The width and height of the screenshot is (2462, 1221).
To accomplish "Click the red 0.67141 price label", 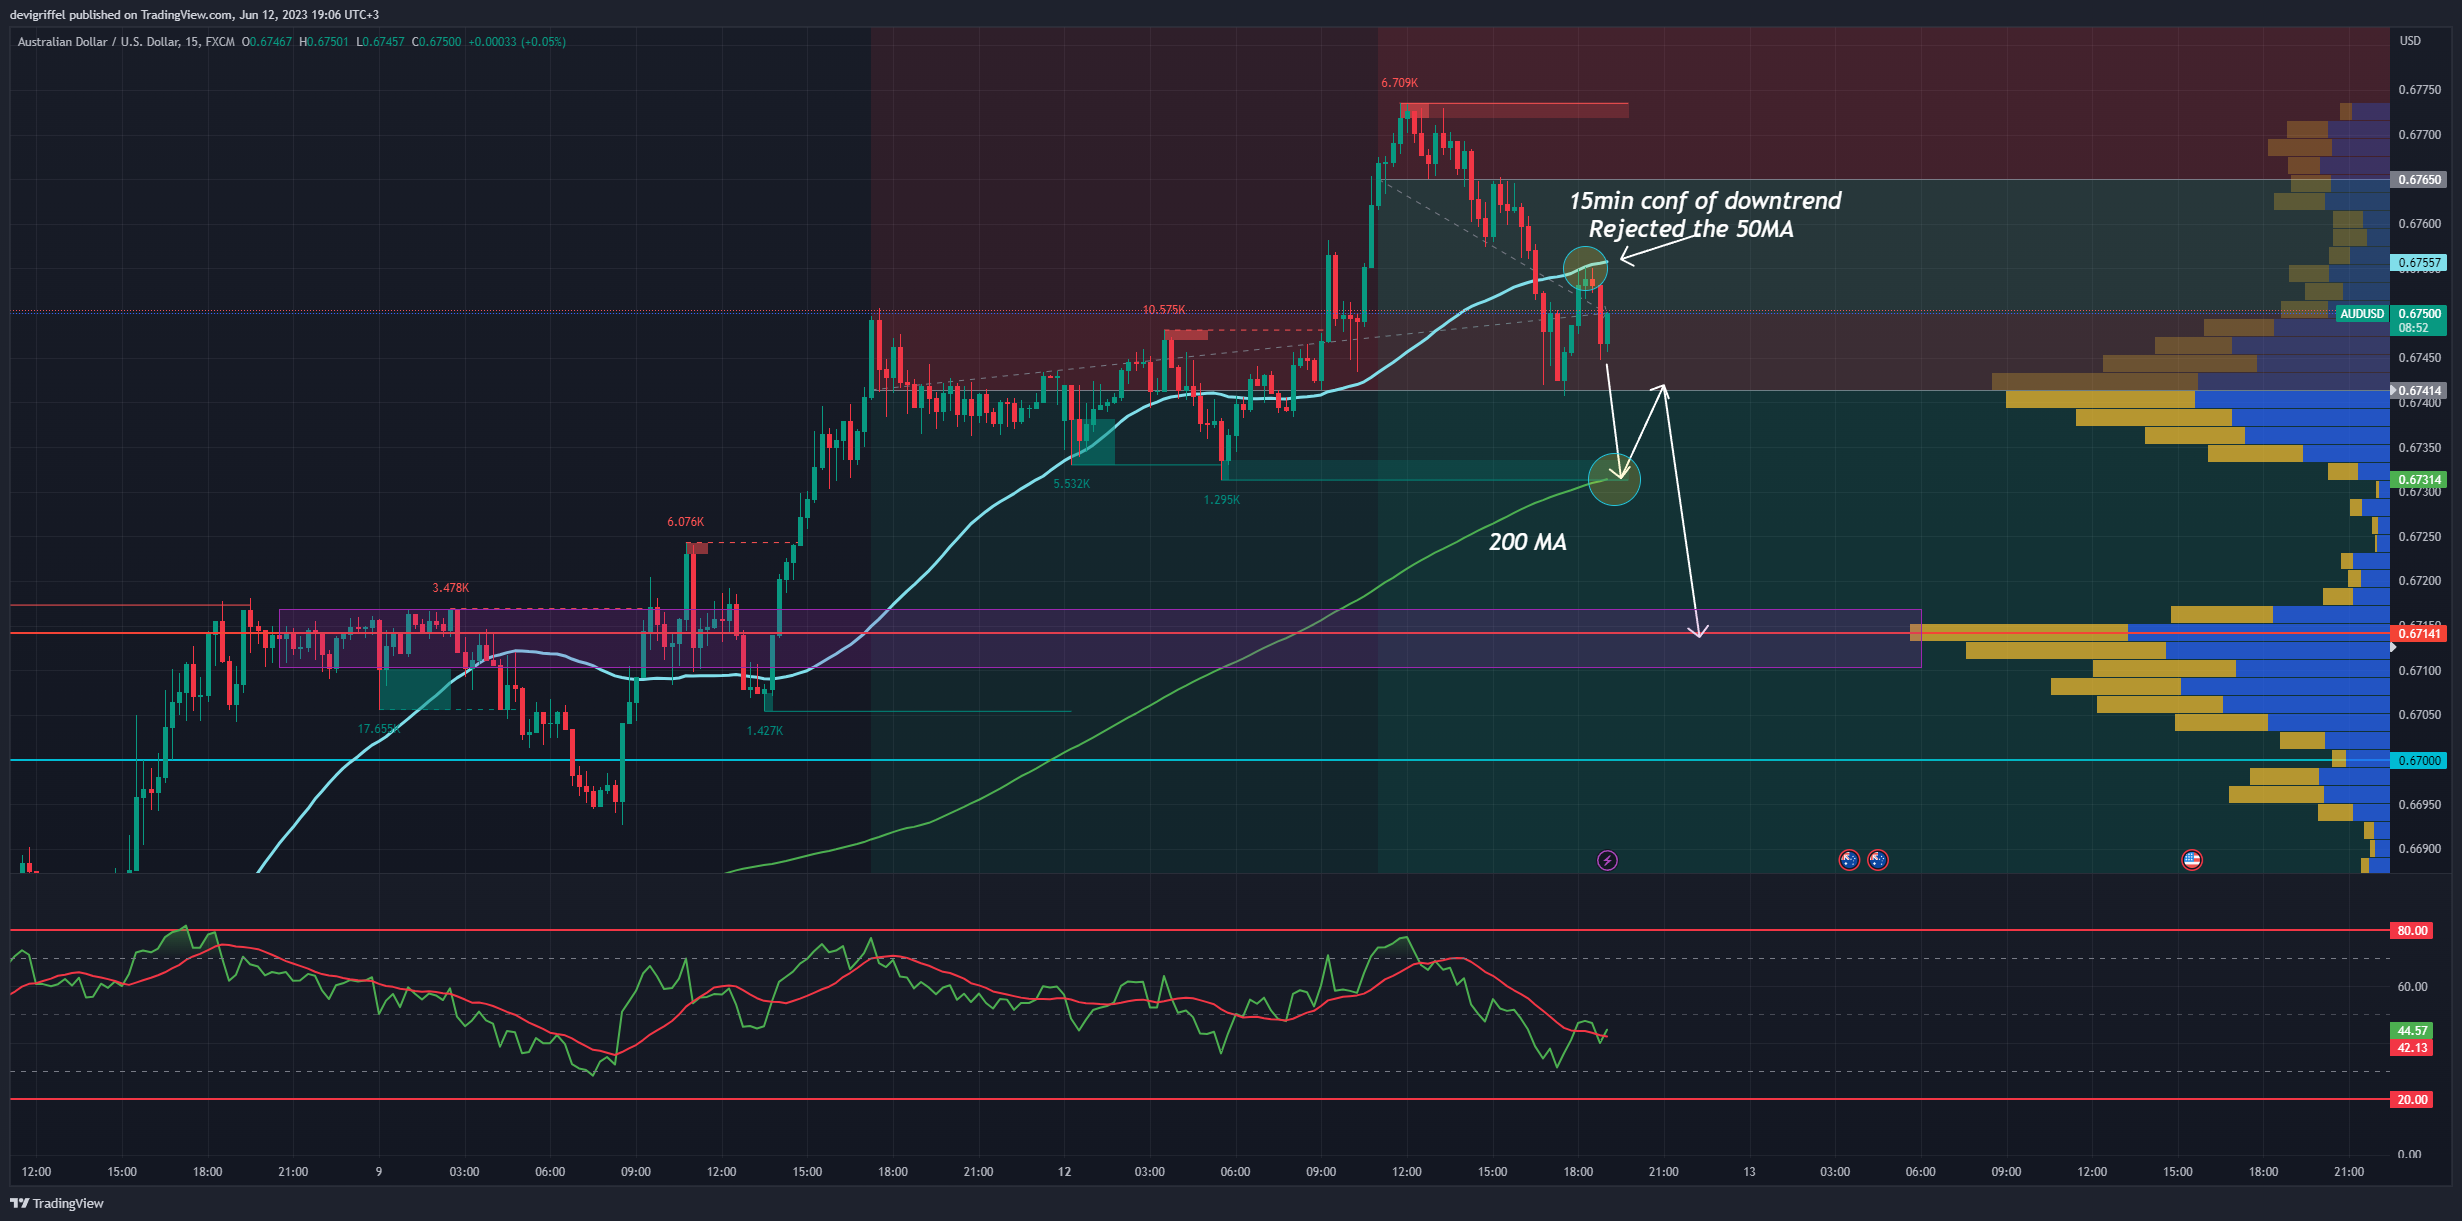I will 2419,634.
